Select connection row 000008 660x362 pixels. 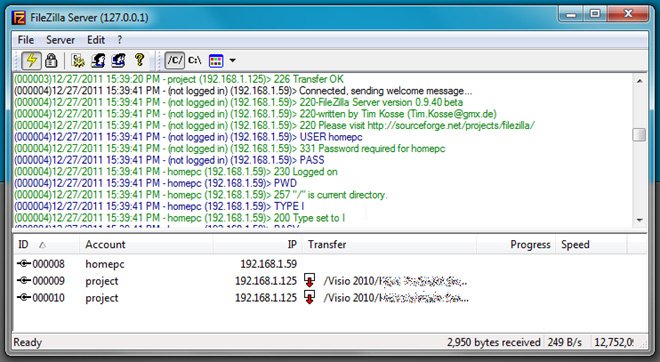[330, 264]
